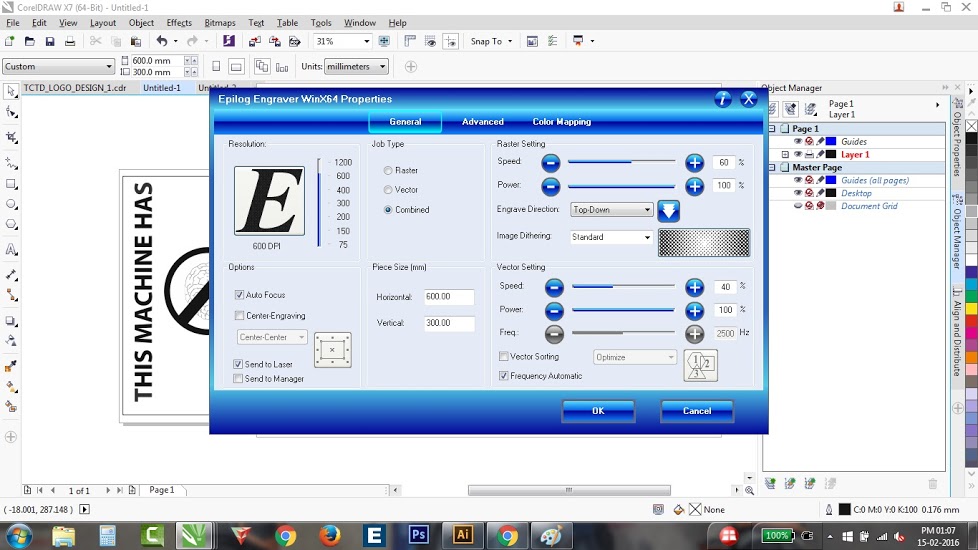Switch to TCTD_LOGO_DESIGN_1.cdr document tab
The image size is (978, 550).
point(75,88)
